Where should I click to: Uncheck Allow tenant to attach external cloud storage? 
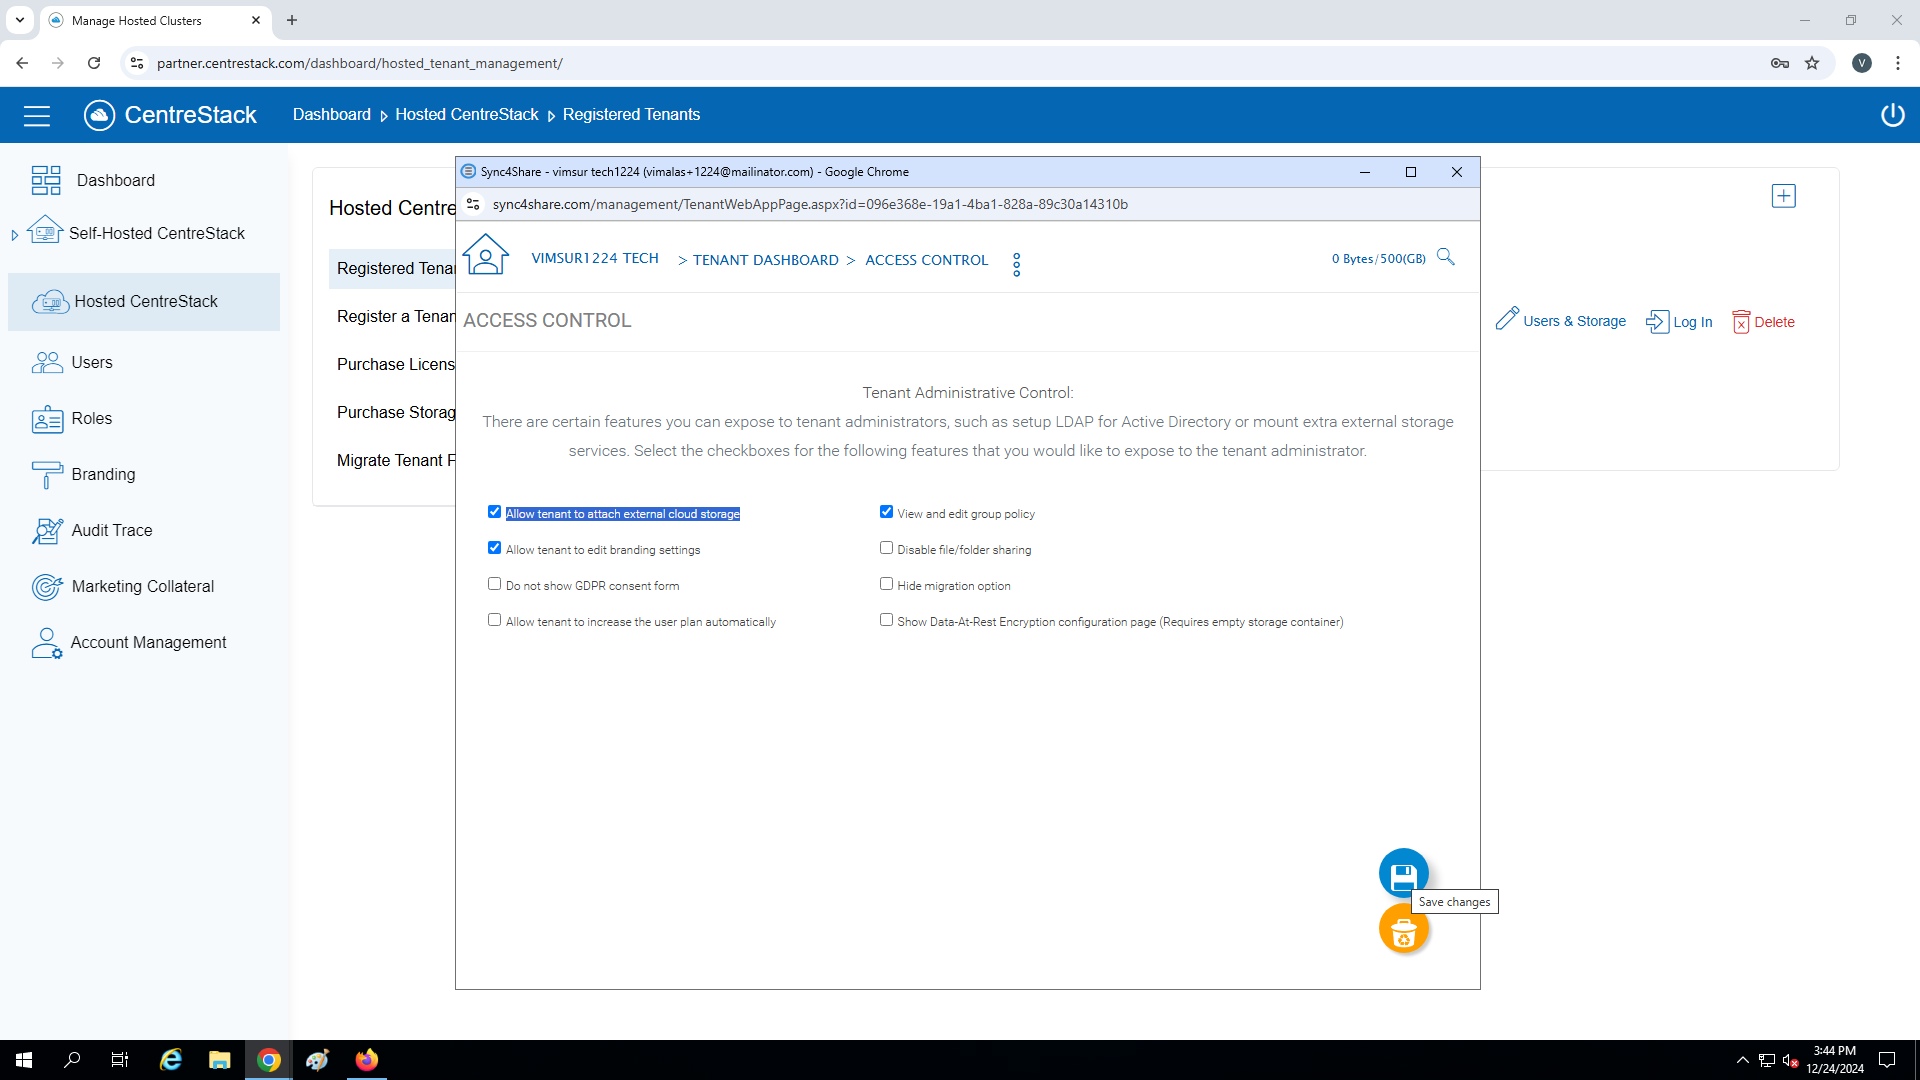click(x=494, y=512)
